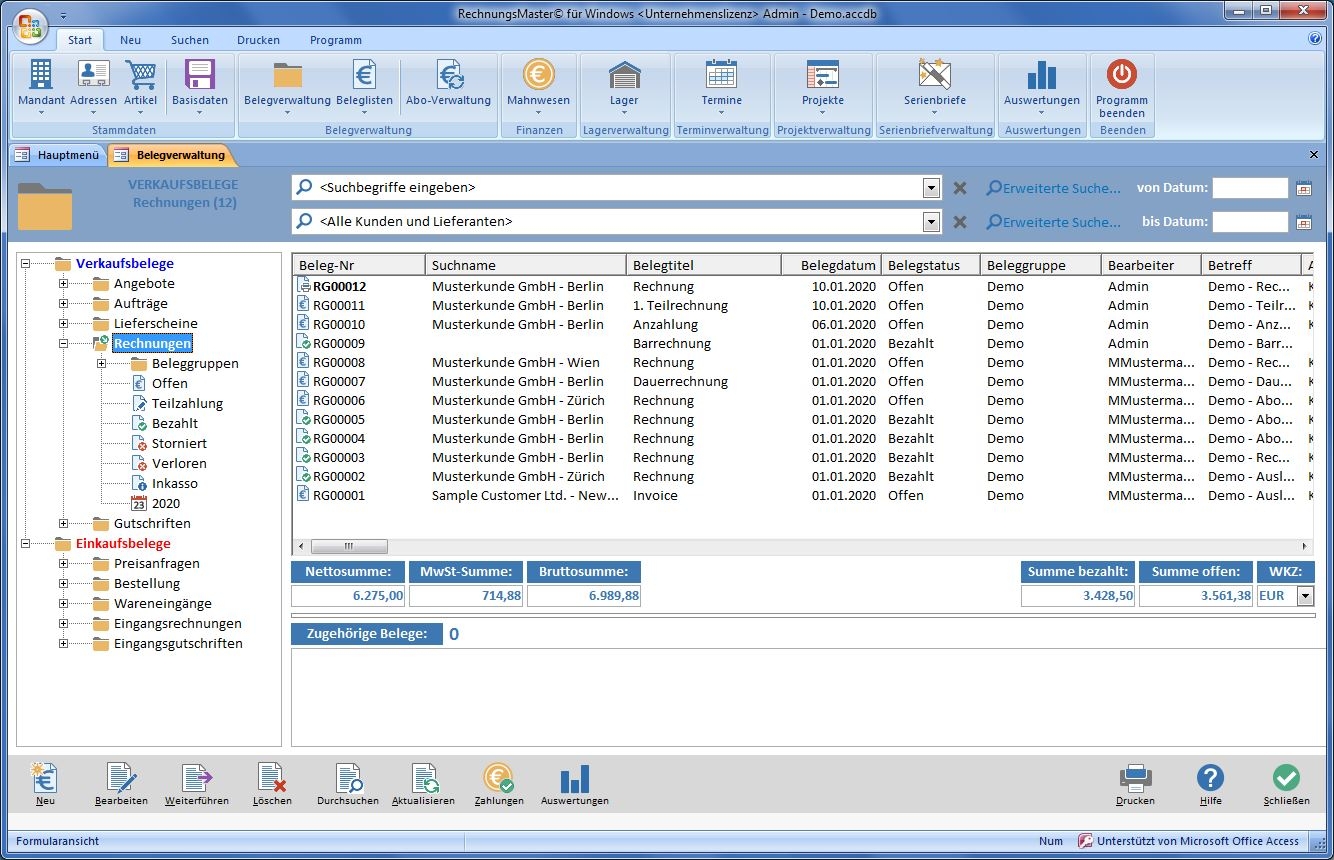This screenshot has height=860, width=1334.
Task: Open the customer and supplier filter dropdown
Action: click(931, 222)
